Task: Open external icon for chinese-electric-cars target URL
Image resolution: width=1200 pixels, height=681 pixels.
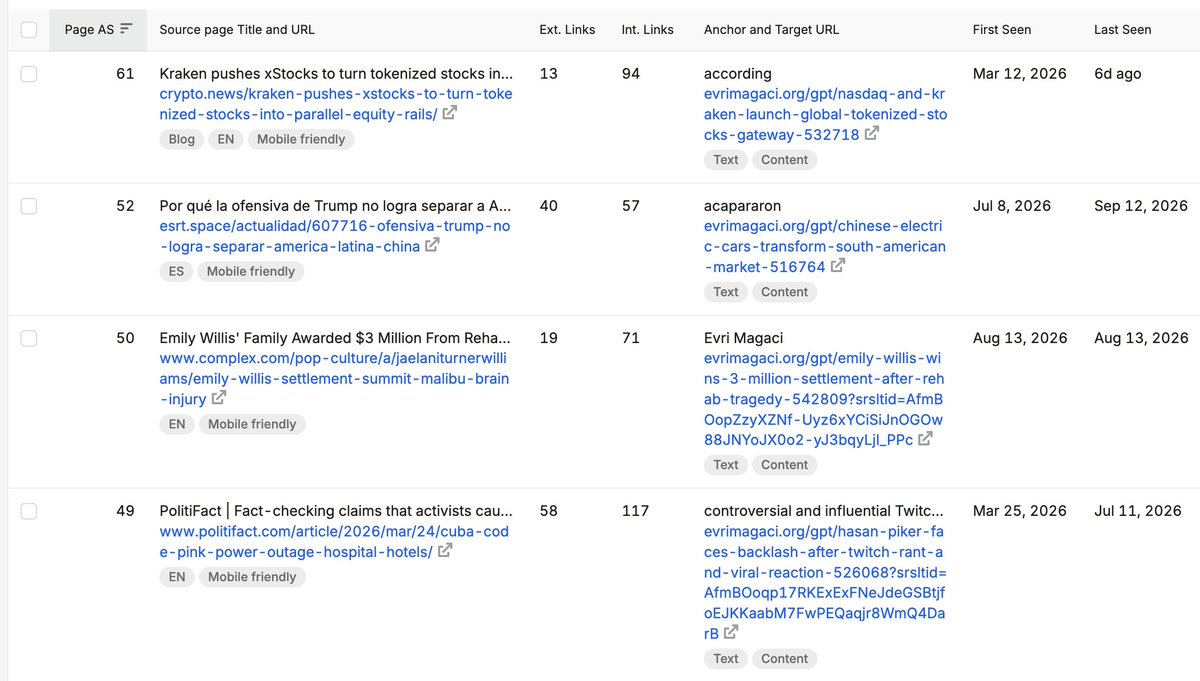Action: pos(838,265)
